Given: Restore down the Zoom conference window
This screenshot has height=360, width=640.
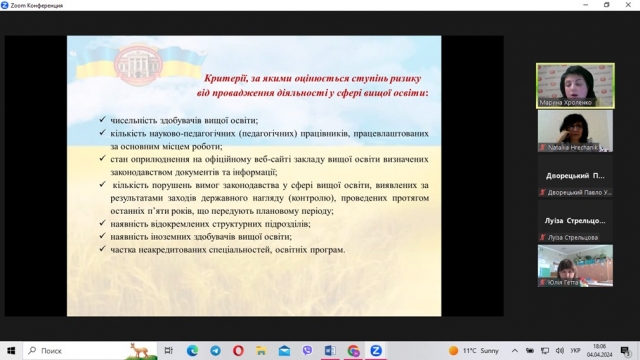Looking at the screenshot, I should point(607,5).
